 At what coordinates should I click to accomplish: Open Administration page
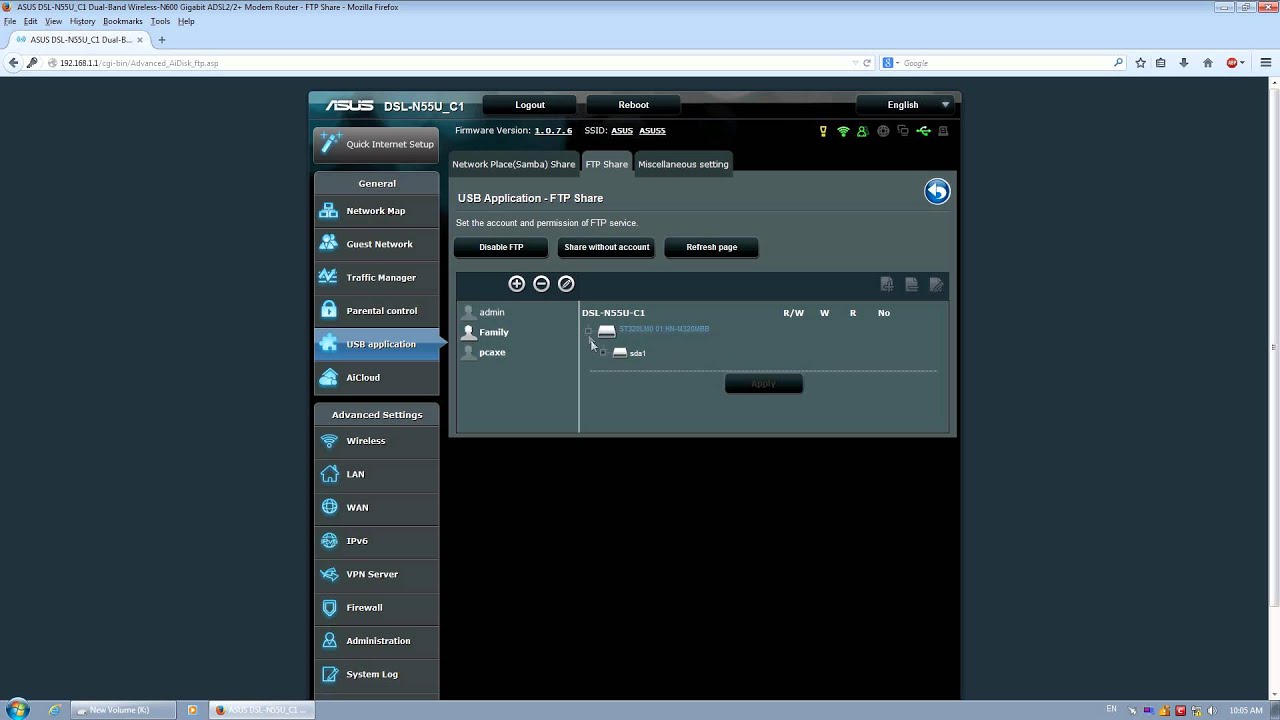point(376,641)
